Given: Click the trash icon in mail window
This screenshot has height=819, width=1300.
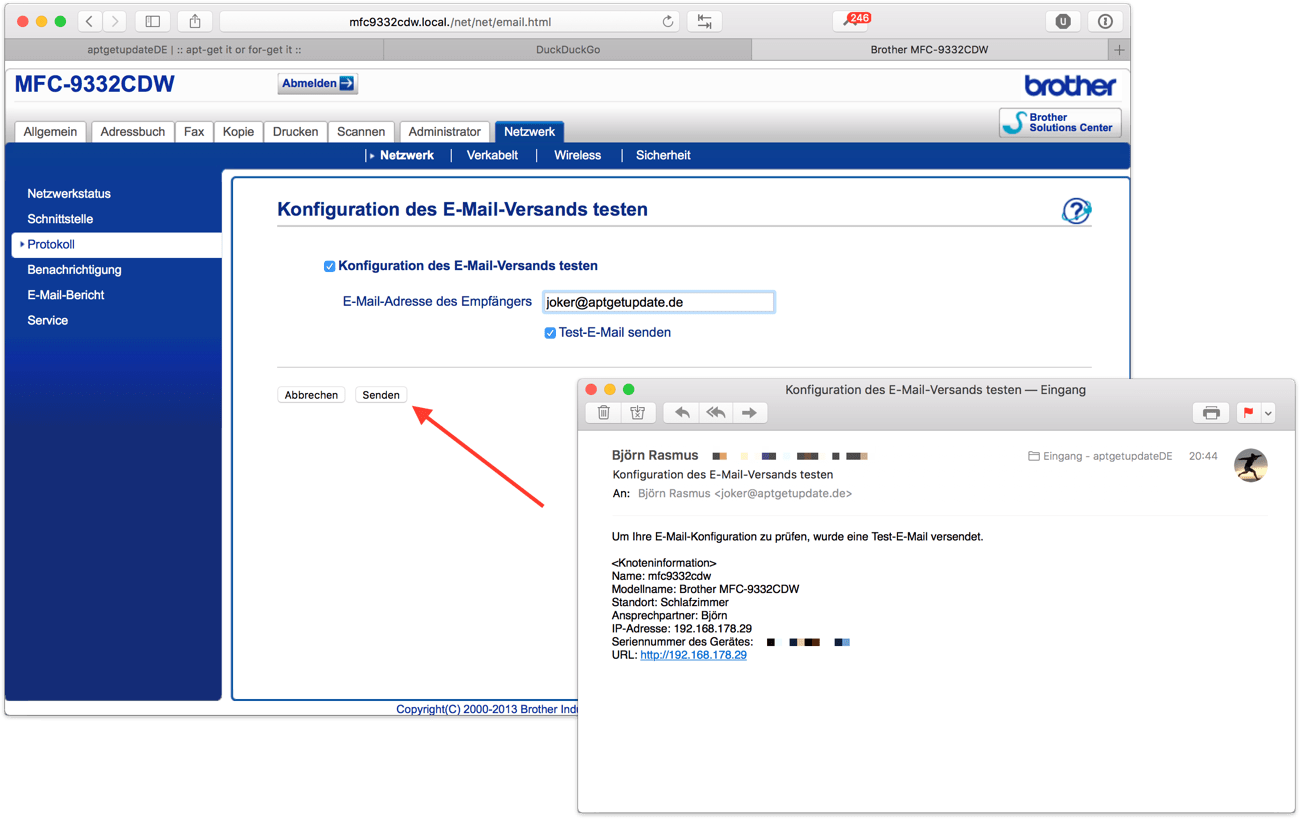Looking at the screenshot, I should pyautogui.click(x=603, y=413).
